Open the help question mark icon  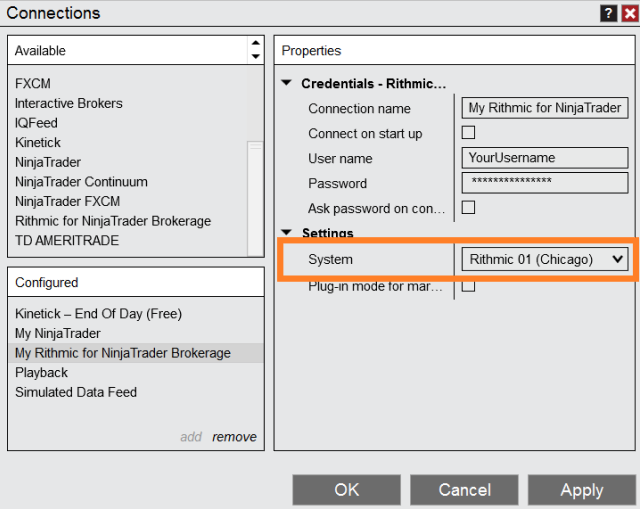pyautogui.click(x=608, y=13)
